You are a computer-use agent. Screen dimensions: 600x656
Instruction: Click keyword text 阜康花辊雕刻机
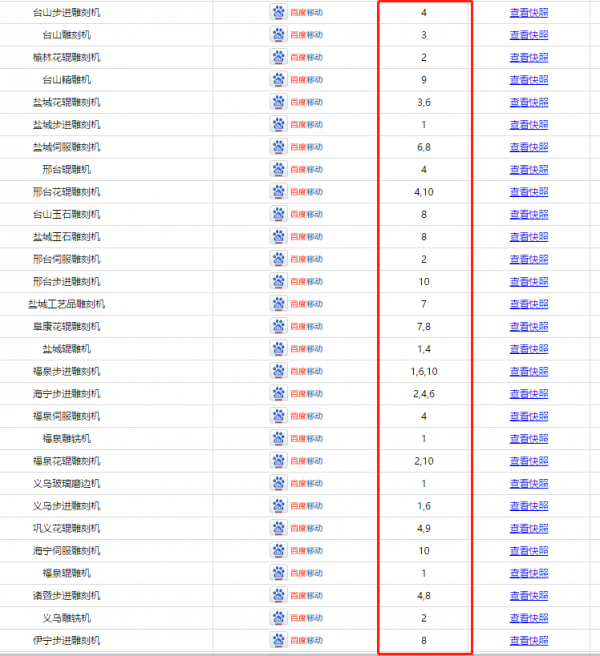point(67,326)
